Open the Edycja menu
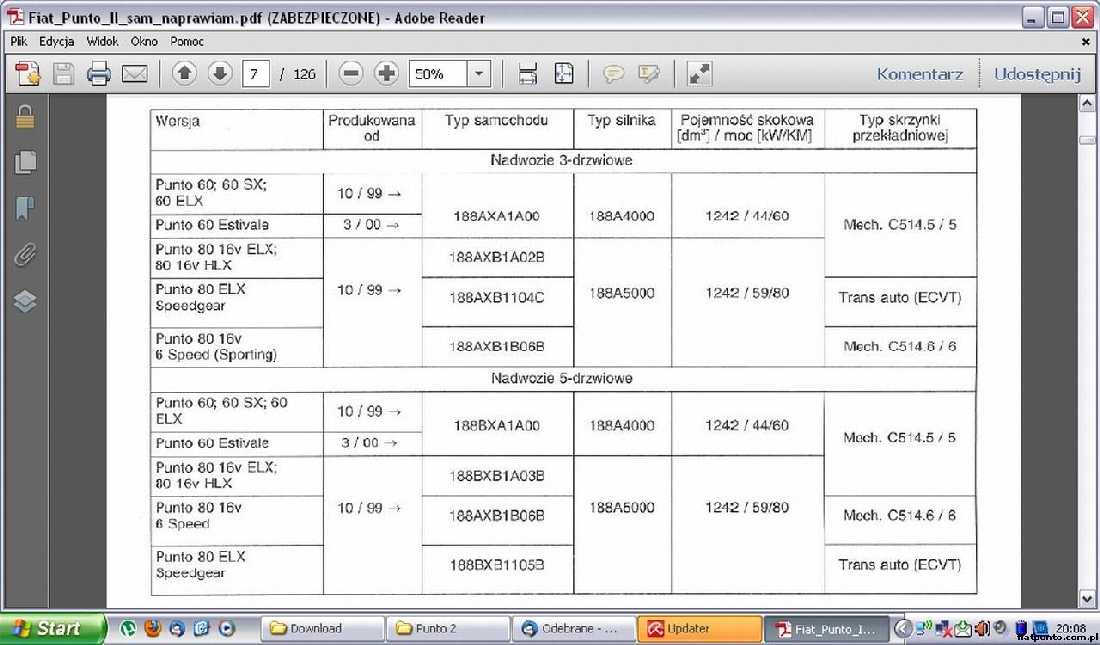1100x645 pixels. click(57, 41)
